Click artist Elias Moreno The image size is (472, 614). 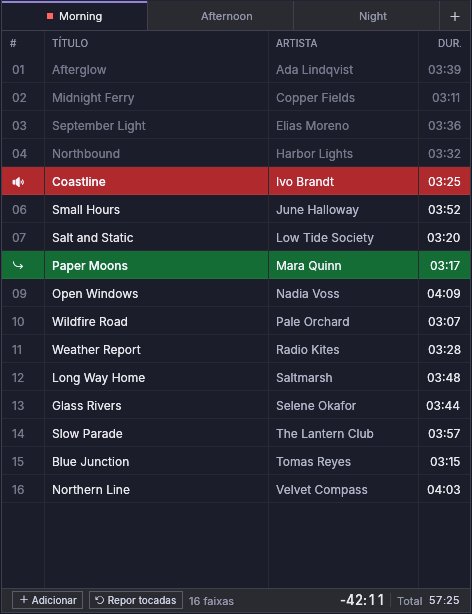[312, 126]
